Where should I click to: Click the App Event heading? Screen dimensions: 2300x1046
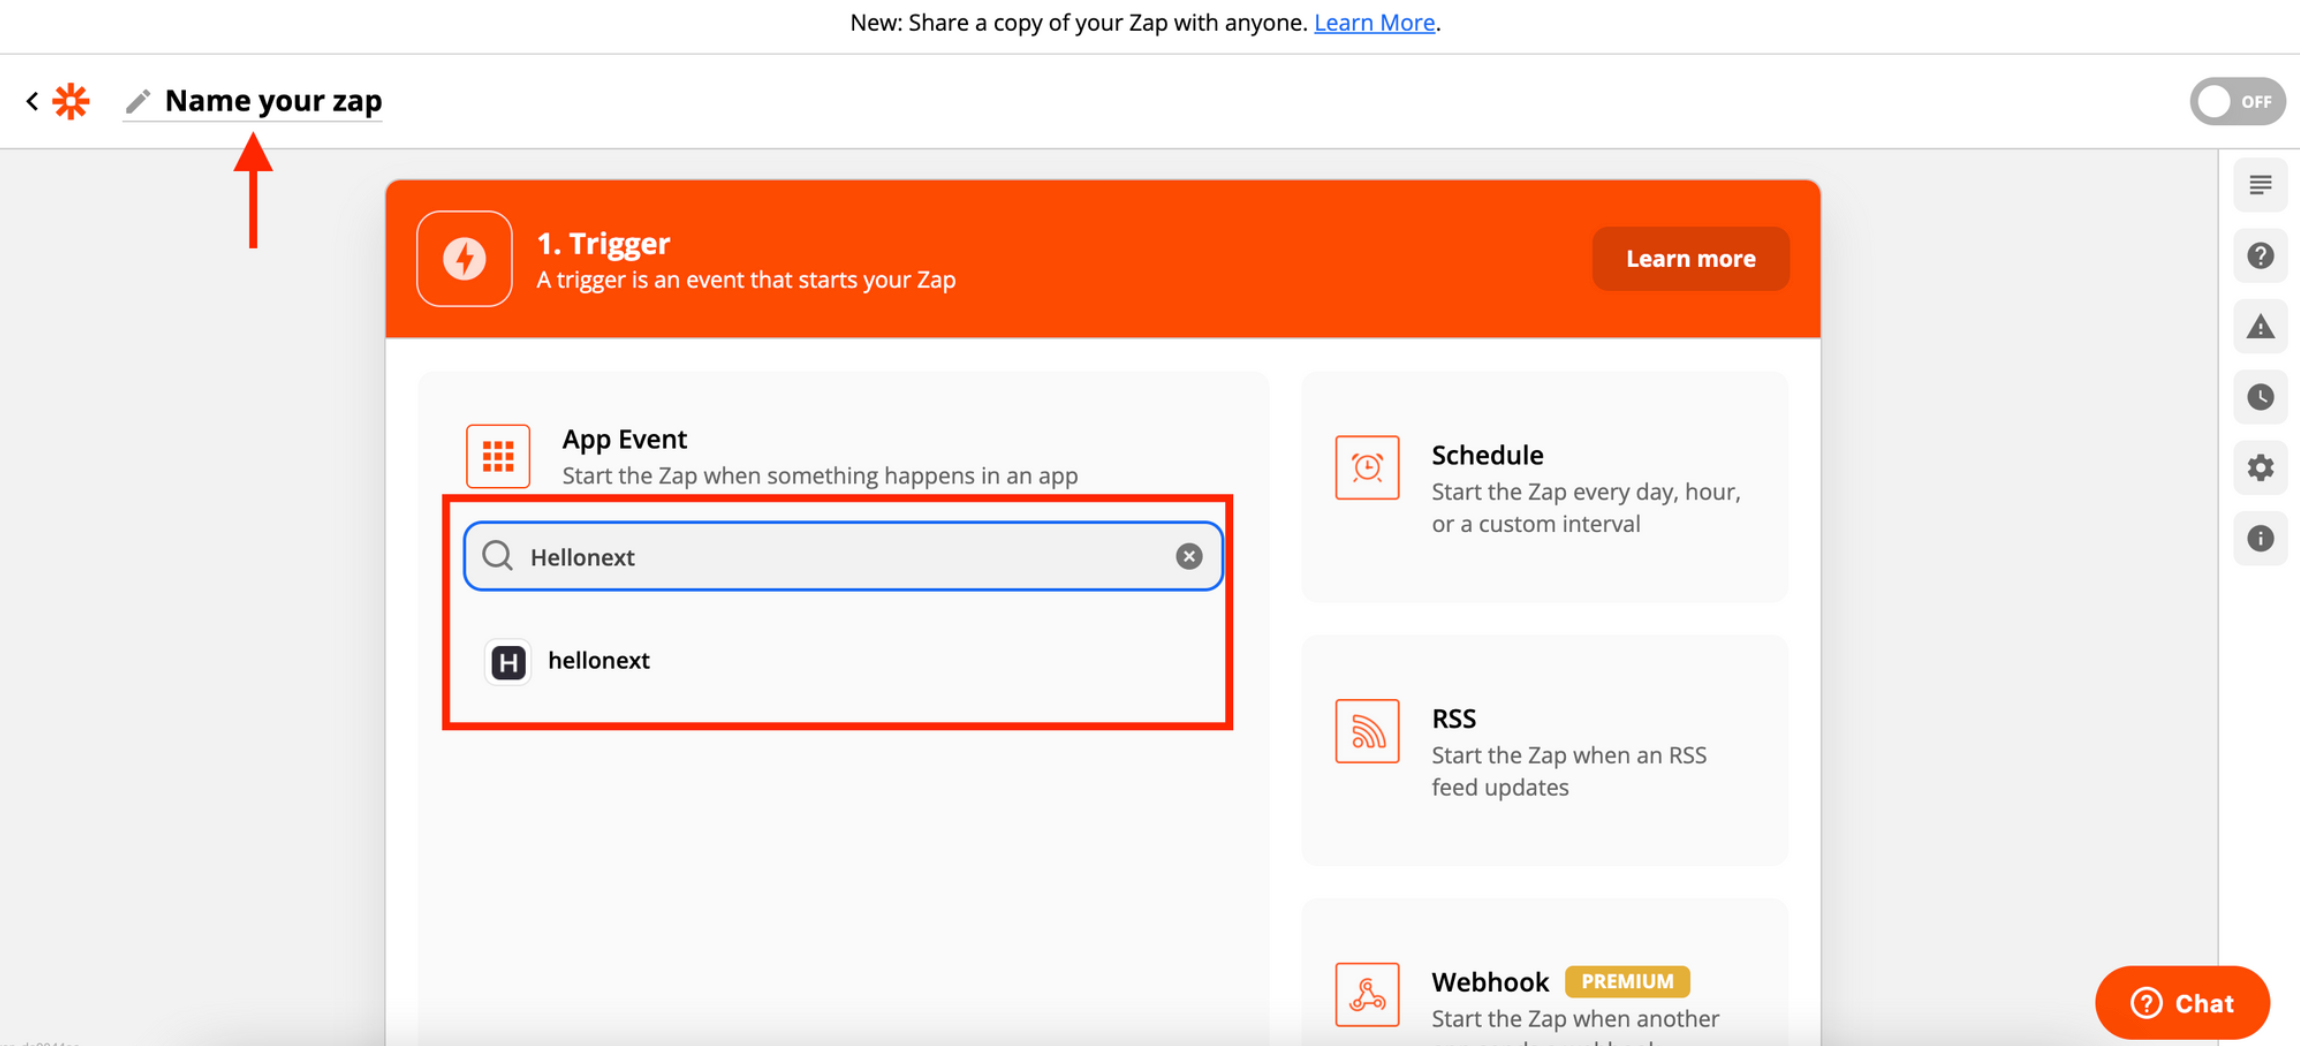(x=624, y=439)
